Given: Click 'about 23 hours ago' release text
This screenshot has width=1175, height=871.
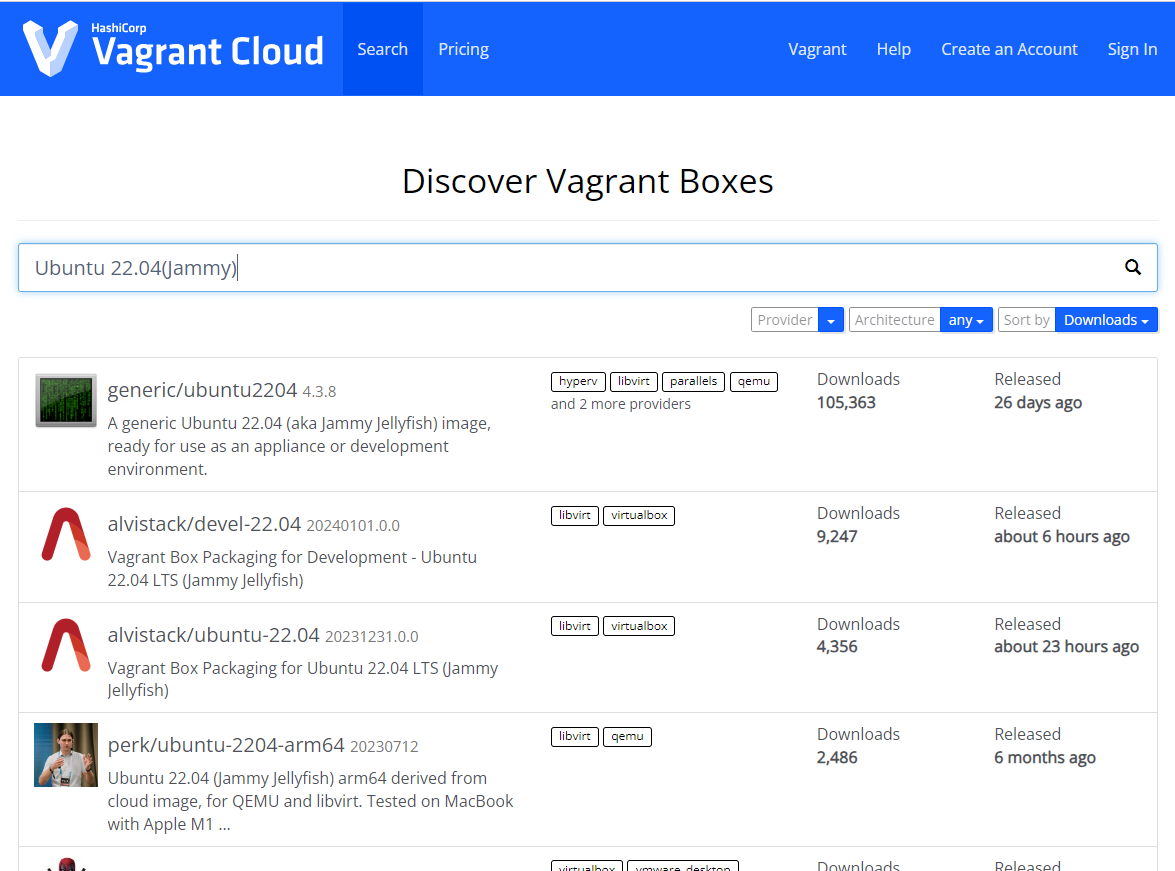Looking at the screenshot, I should pos(1066,647).
